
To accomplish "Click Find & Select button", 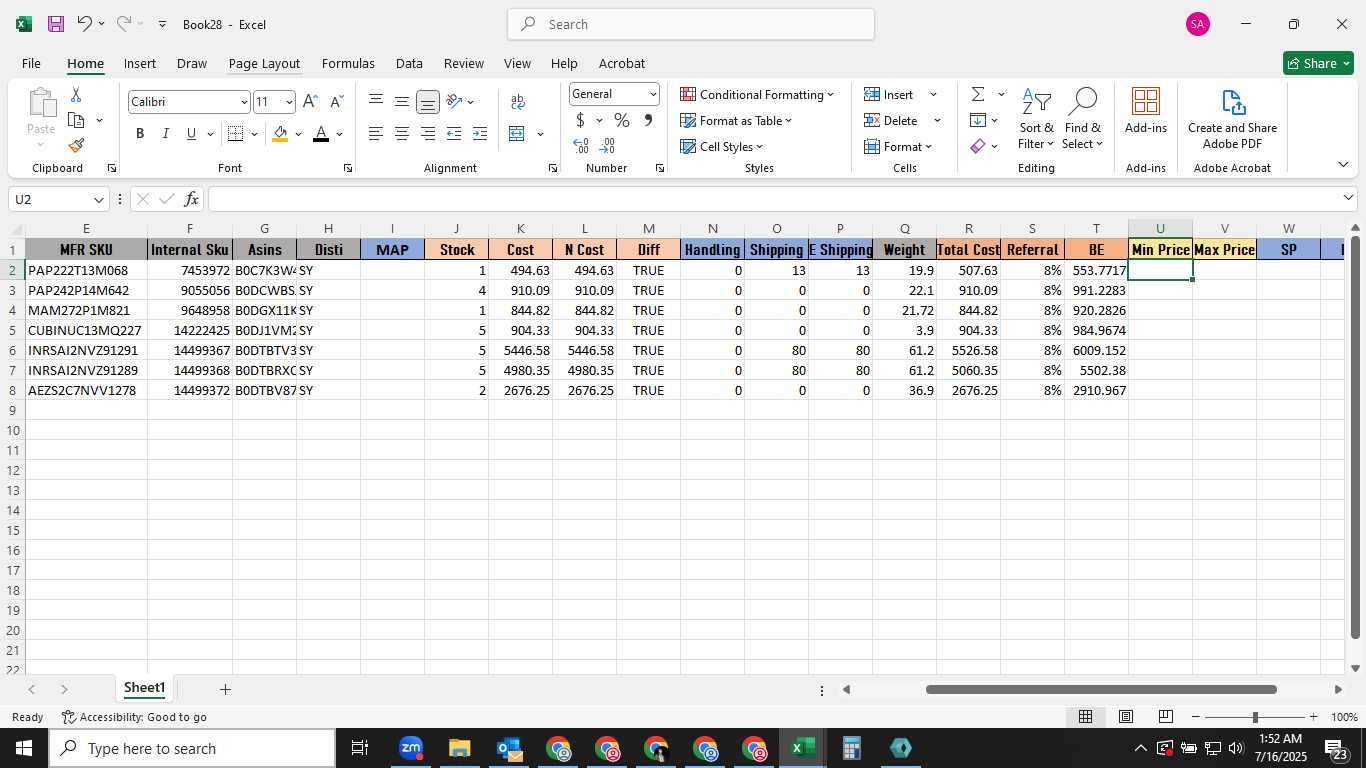I will tap(1083, 118).
